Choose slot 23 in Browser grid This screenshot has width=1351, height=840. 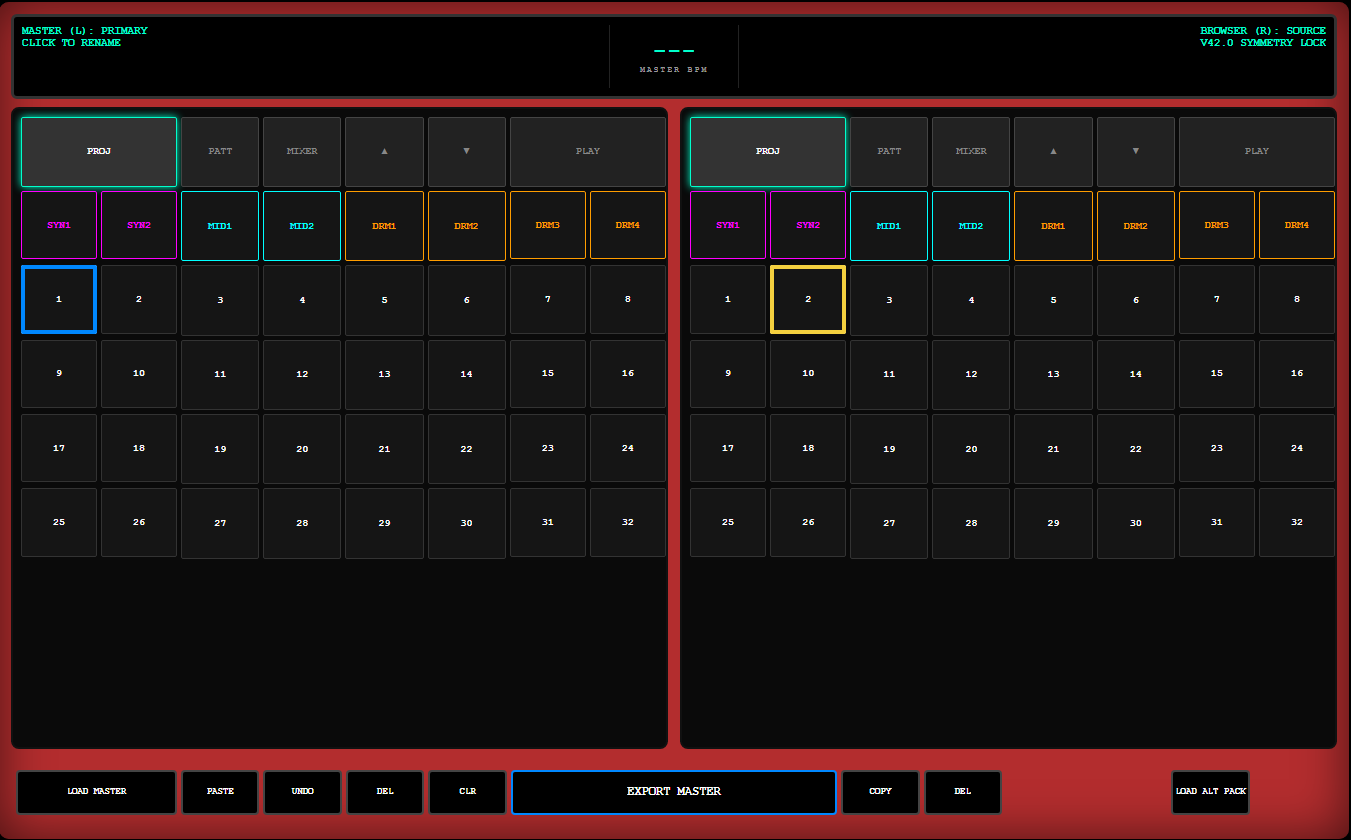pyautogui.click(x=1217, y=448)
